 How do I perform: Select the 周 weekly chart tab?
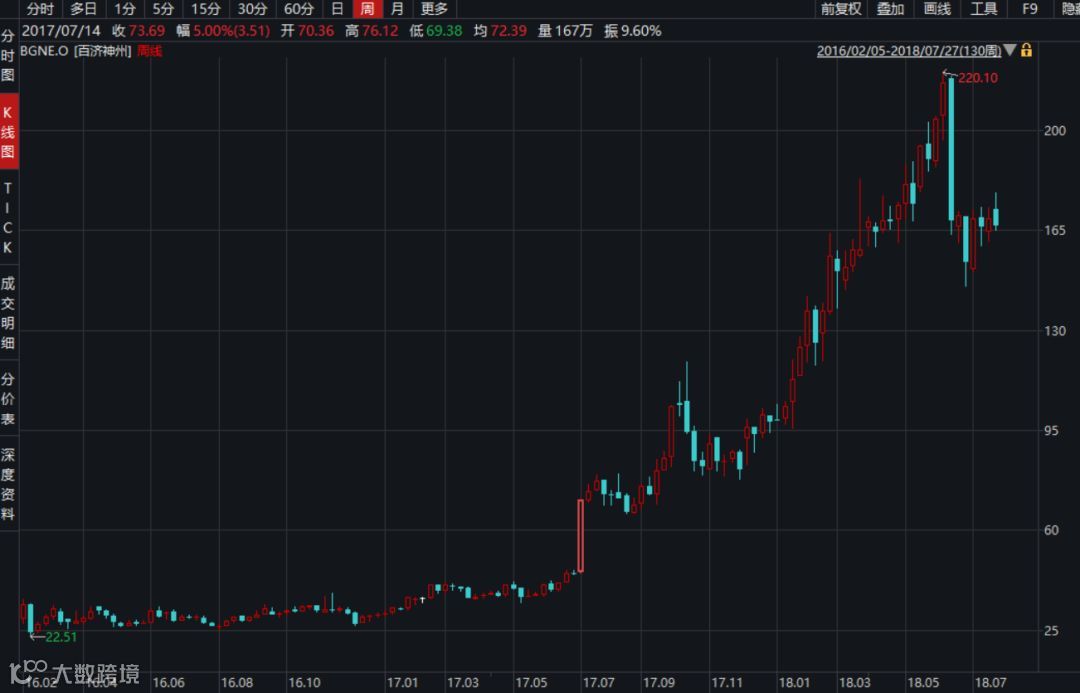367,9
